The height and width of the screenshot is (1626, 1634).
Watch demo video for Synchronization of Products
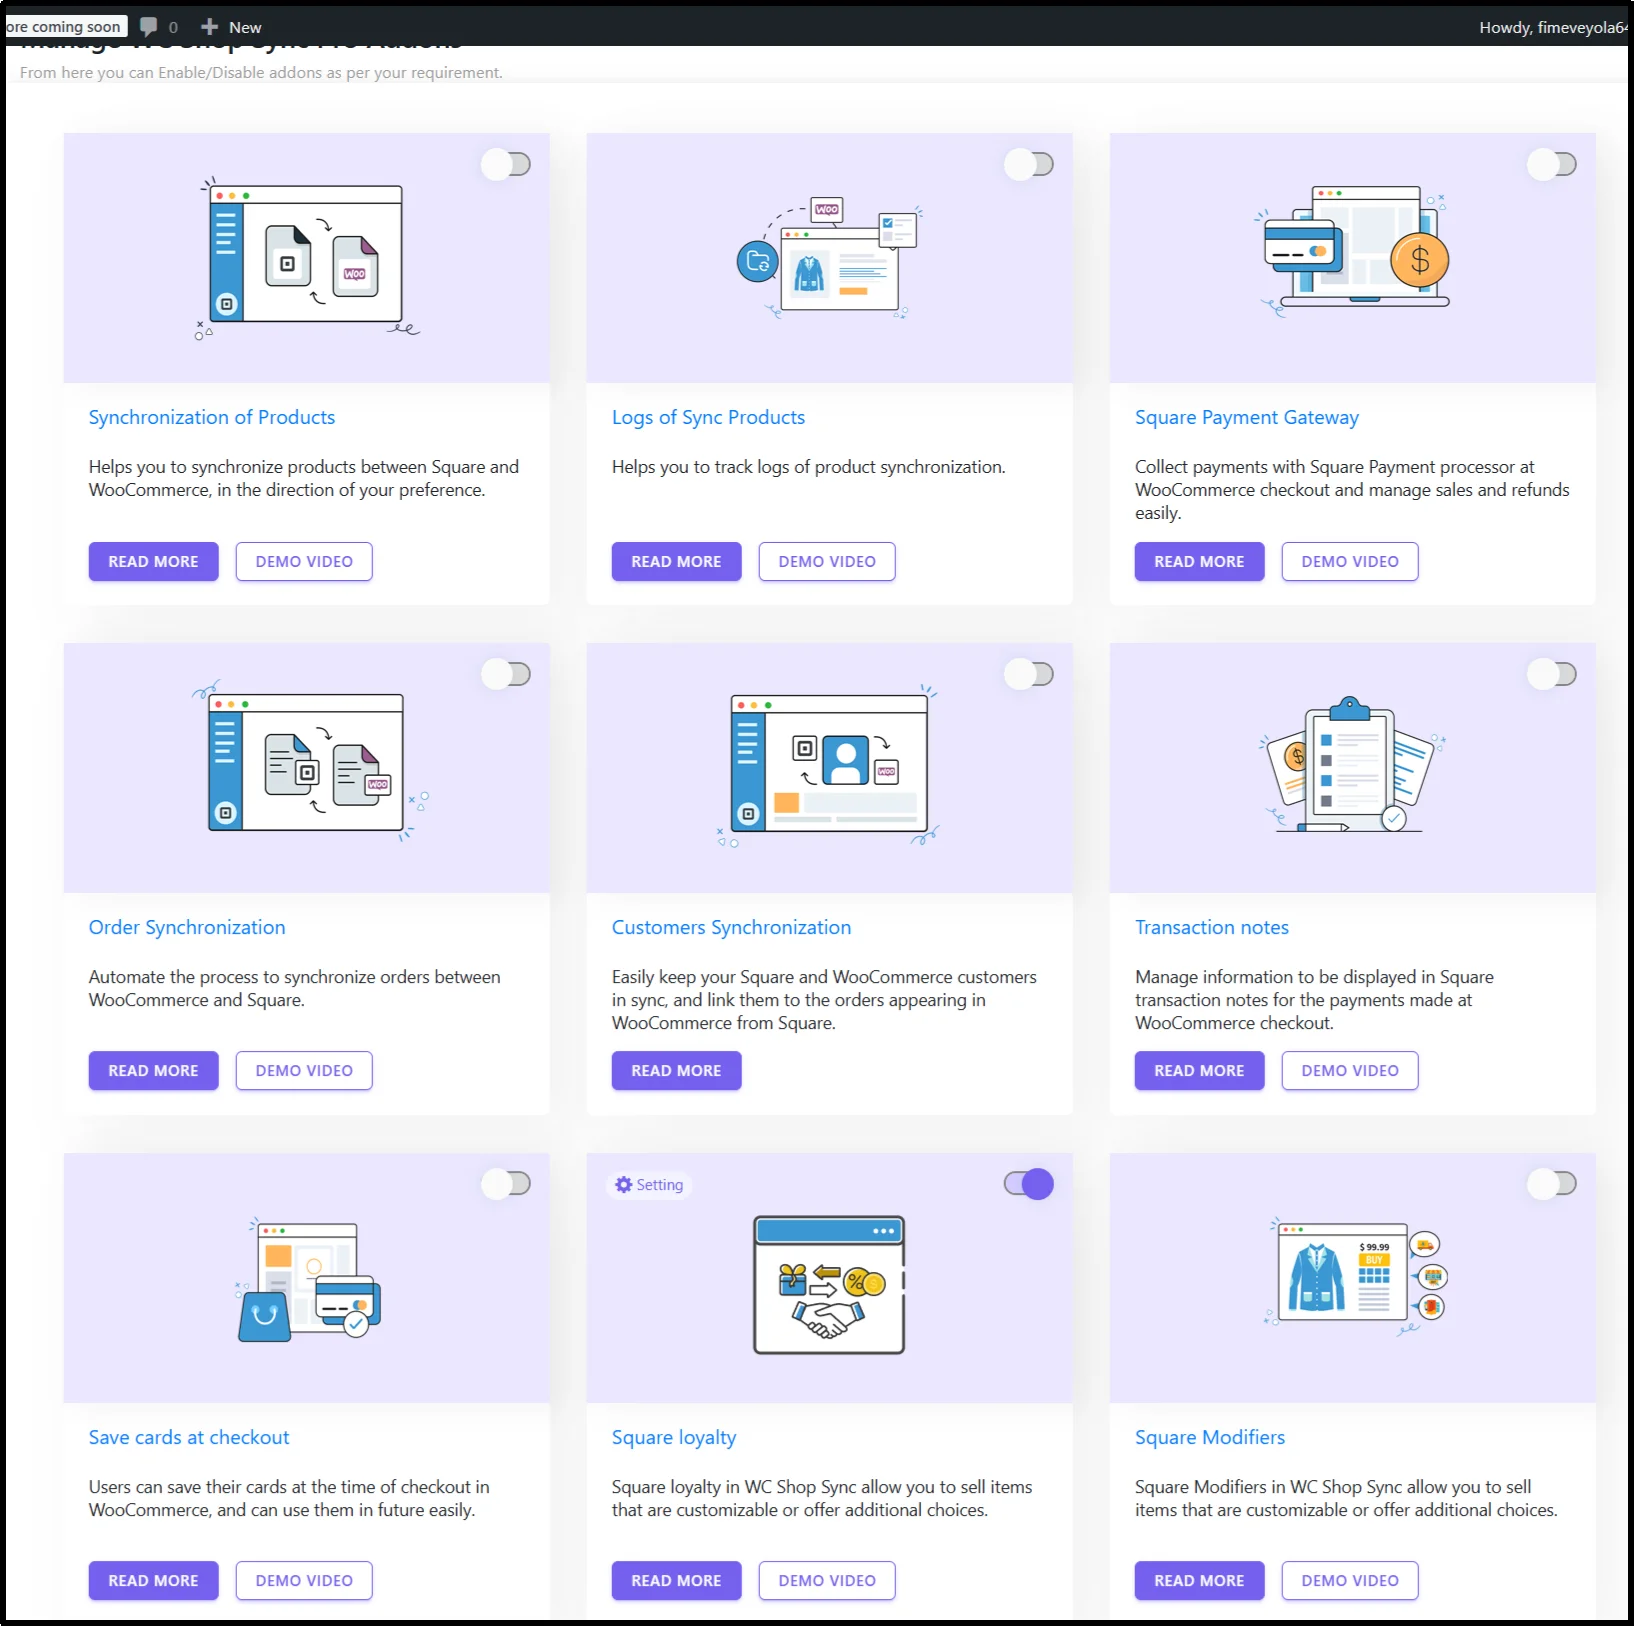pos(304,561)
